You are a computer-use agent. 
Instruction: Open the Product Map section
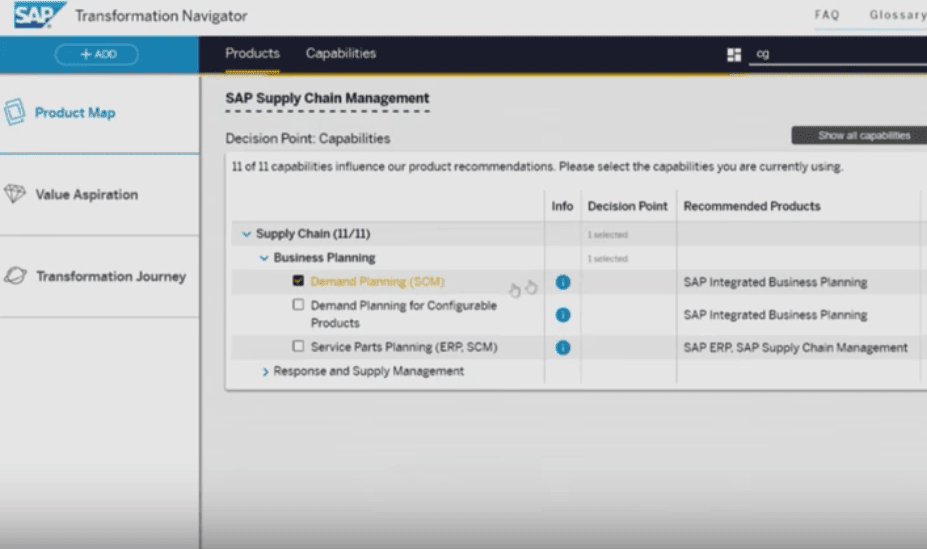[99, 113]
